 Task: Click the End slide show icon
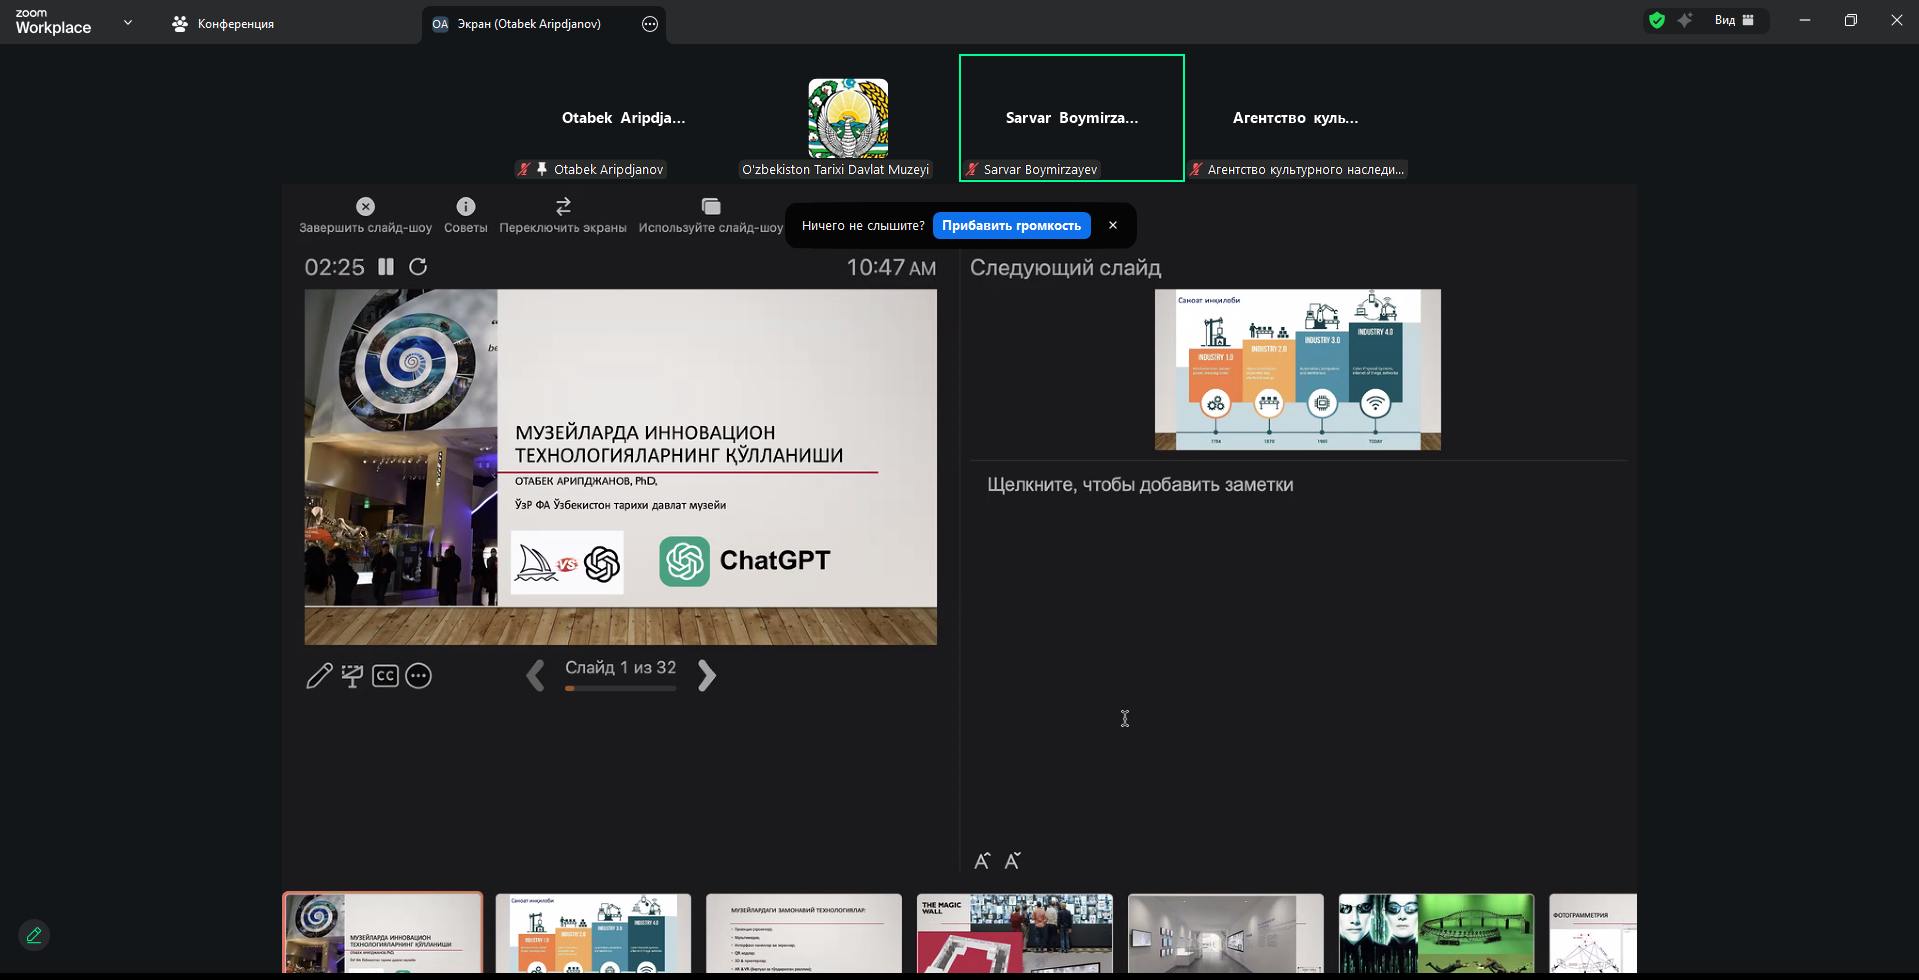365,207
